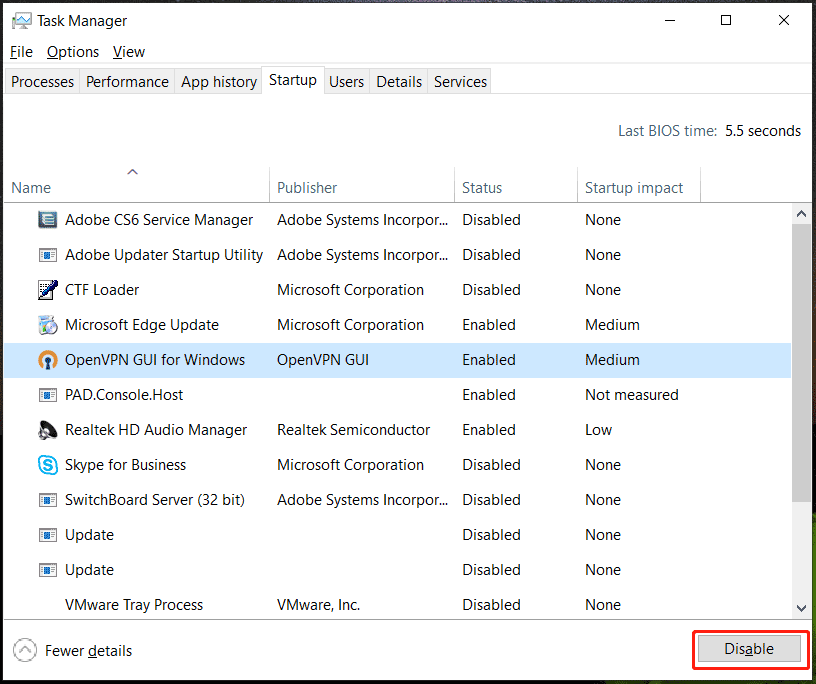Select the OpenVPN GUI padlock icon

tap(47, 359)
